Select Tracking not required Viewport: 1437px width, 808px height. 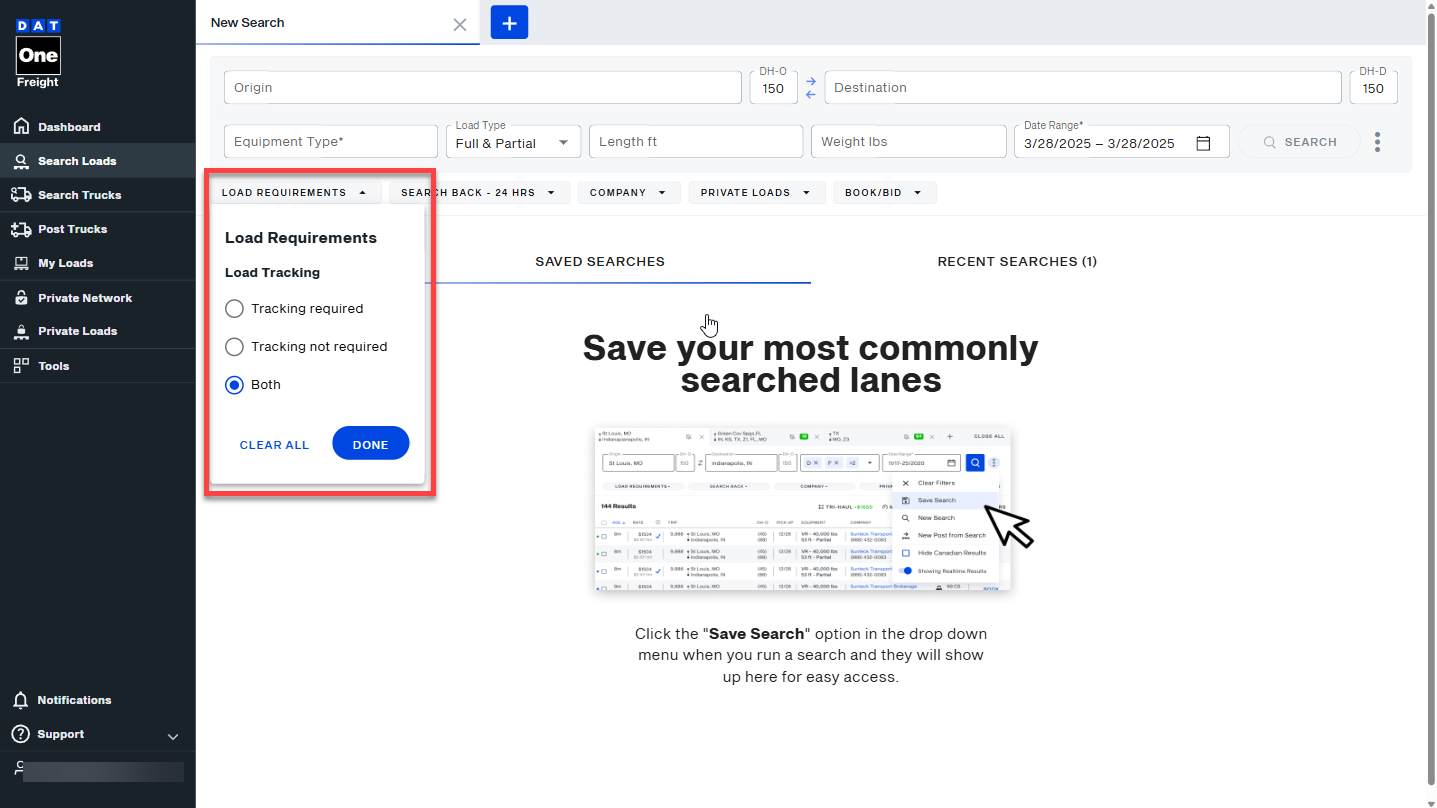[234, 346]
